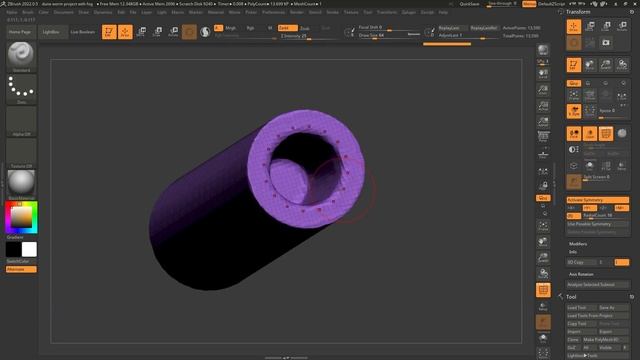Click the black secondary color swatch
This screenshot has height=360, width=640.
(x=13, y=249)
